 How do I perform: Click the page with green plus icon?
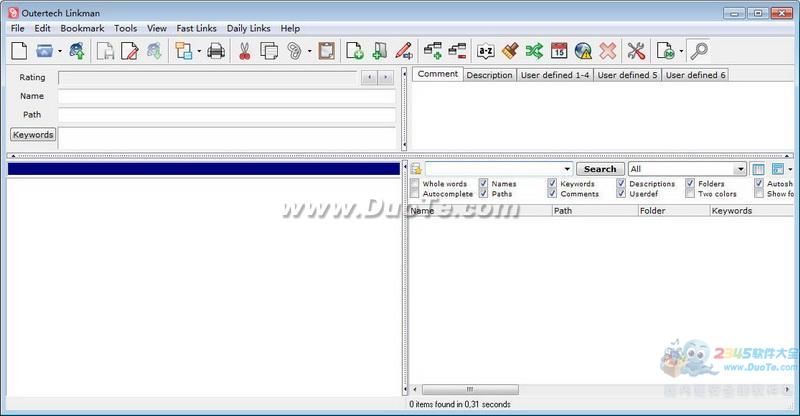pyautogui.click(x=355, y=51)
